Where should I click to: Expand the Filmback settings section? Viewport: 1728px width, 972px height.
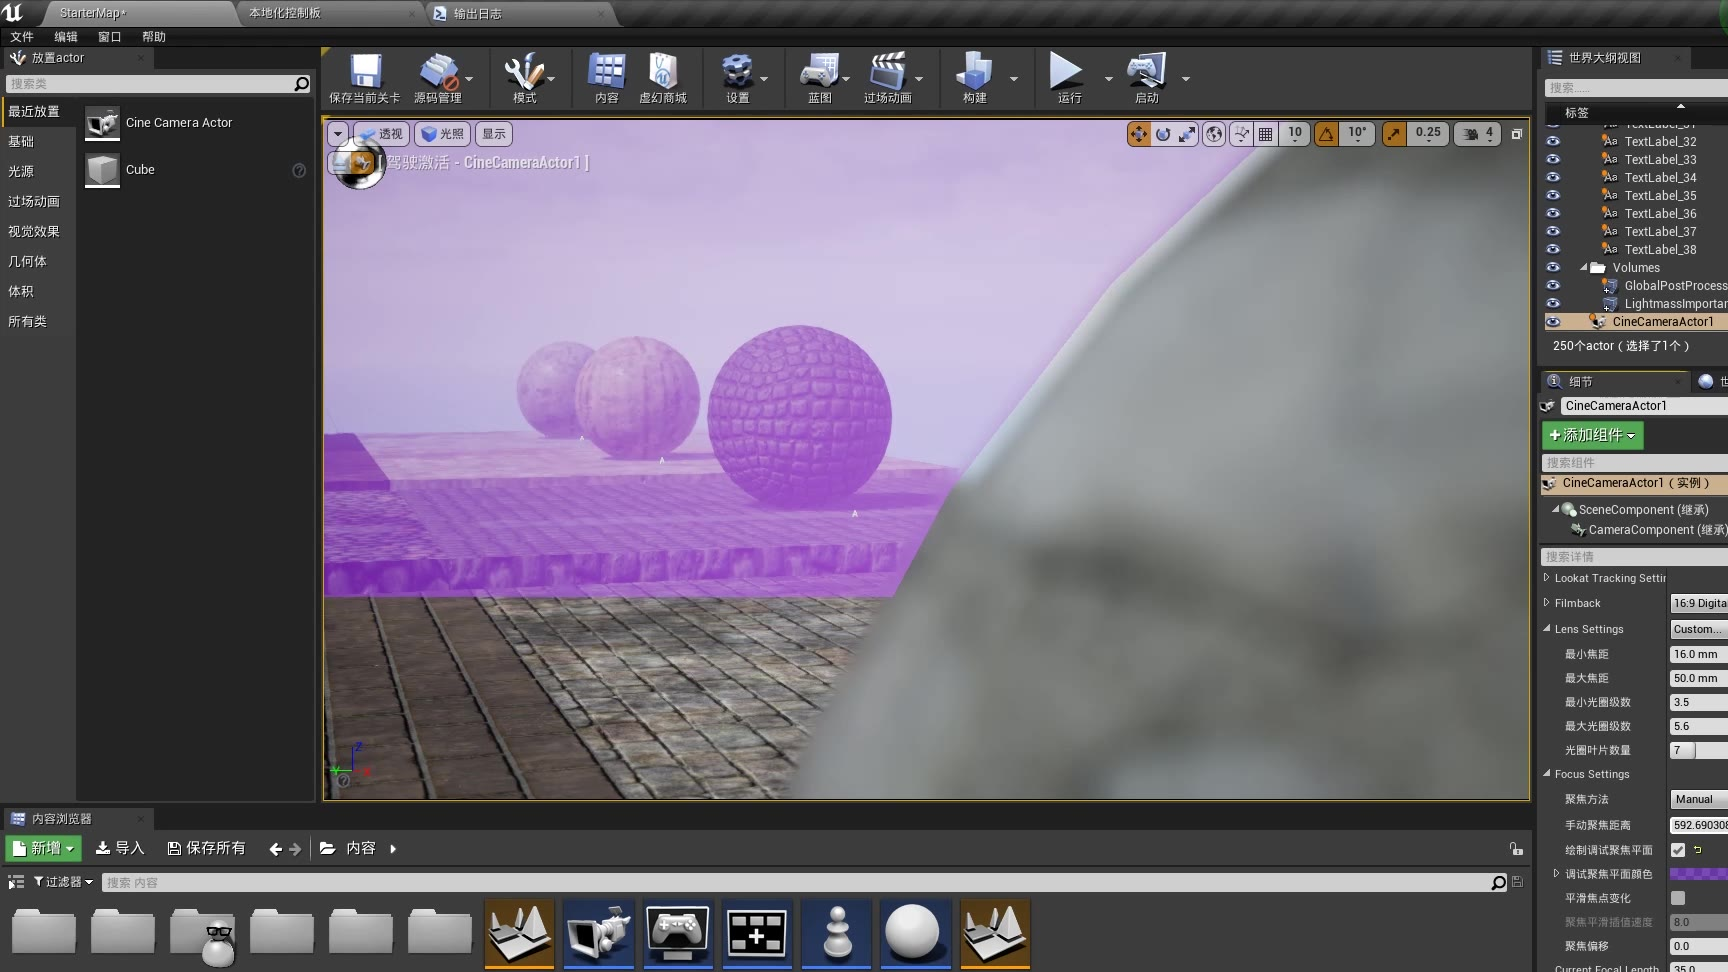pos(1547,603)
